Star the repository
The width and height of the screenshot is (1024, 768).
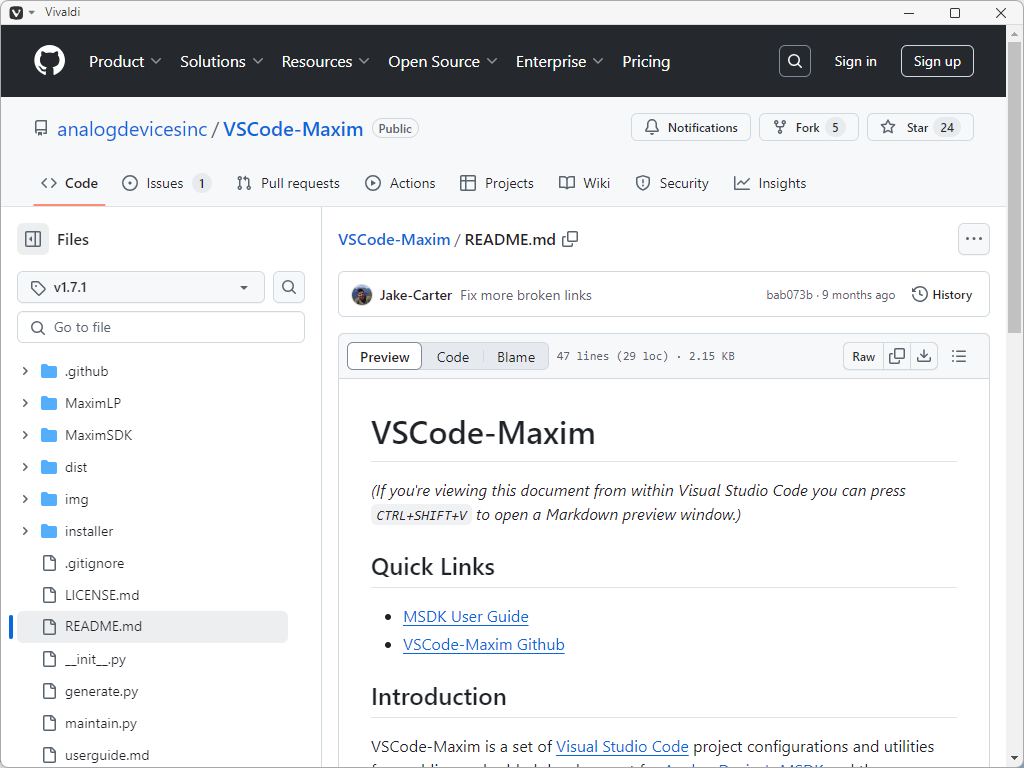click(920, 127)
